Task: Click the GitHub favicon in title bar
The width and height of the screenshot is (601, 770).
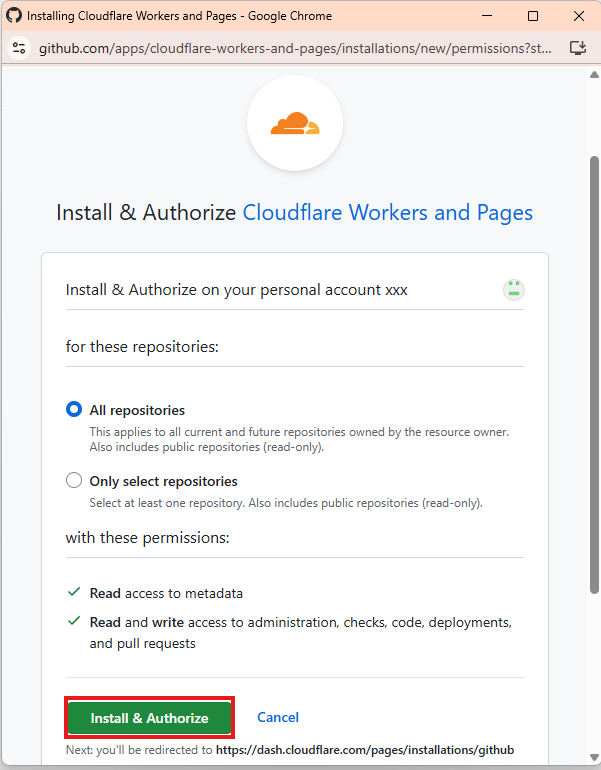Action: point(14,15)
